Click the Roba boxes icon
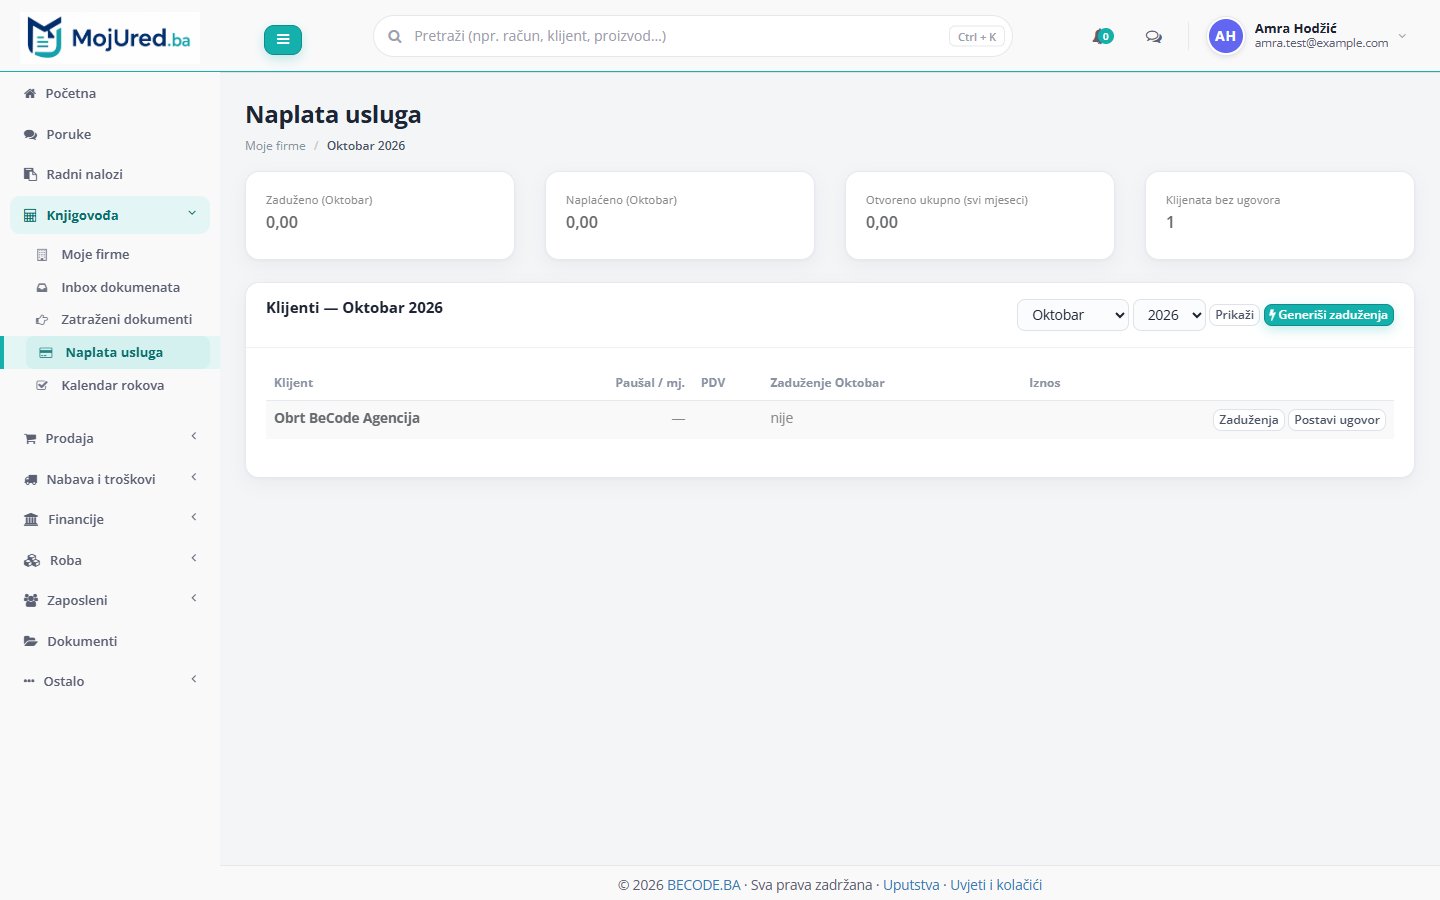The width and height of the screenshot is (1440, 900). pyautogui.click(x=32, y=560)
